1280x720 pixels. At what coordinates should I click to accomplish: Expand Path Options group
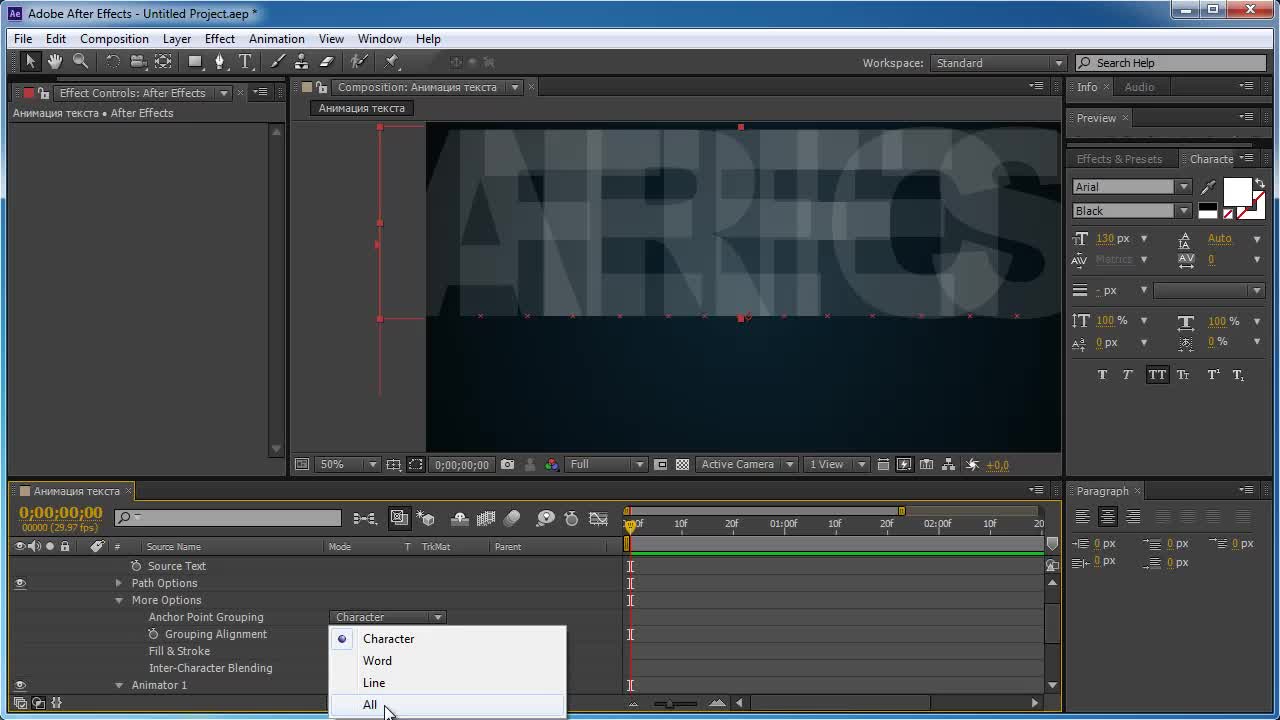pos(119,583)
